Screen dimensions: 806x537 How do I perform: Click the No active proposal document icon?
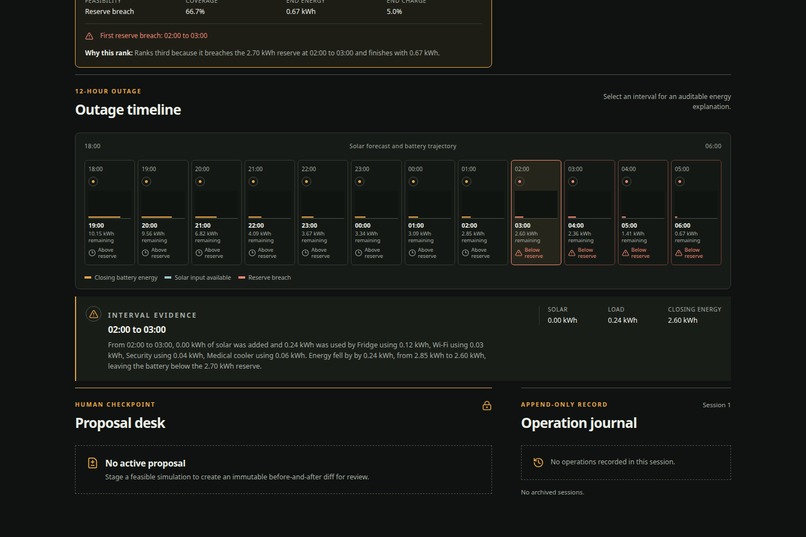(93, 463)
